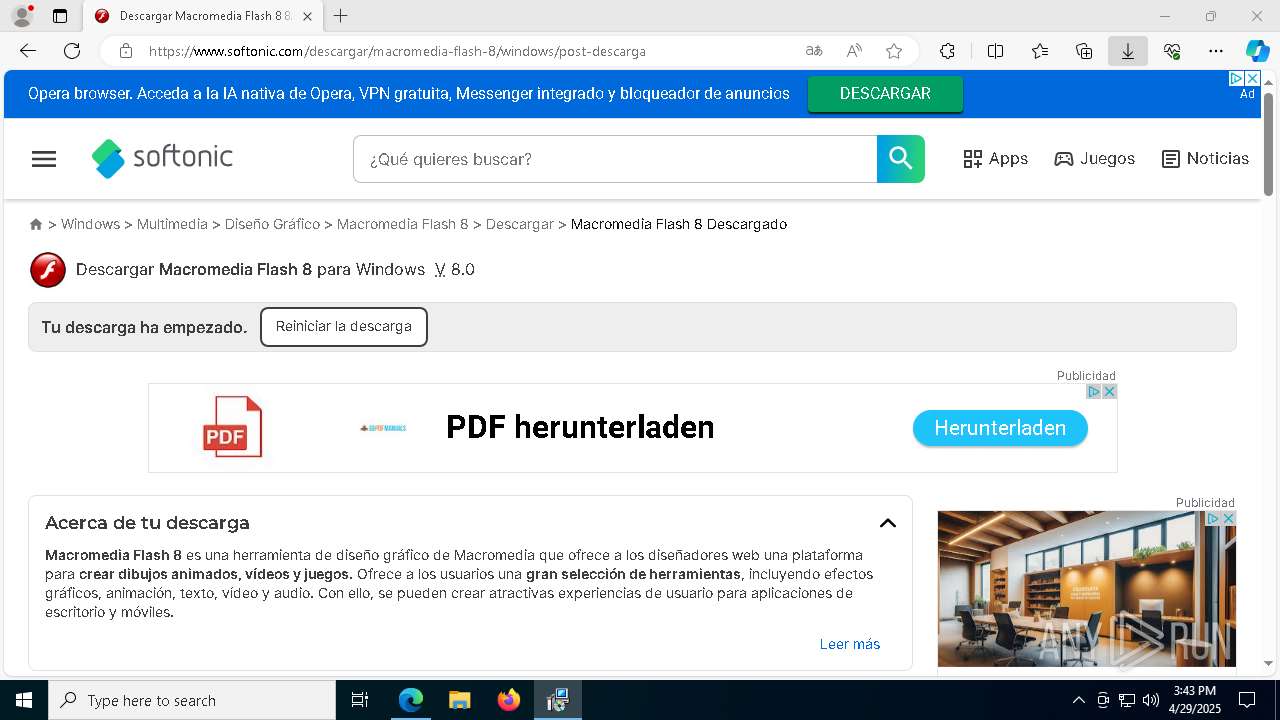The height and width of the screenshot is (720, 1280).
Task: Click the page vertical scrollbar thumb
Action: click(1268, 143)
